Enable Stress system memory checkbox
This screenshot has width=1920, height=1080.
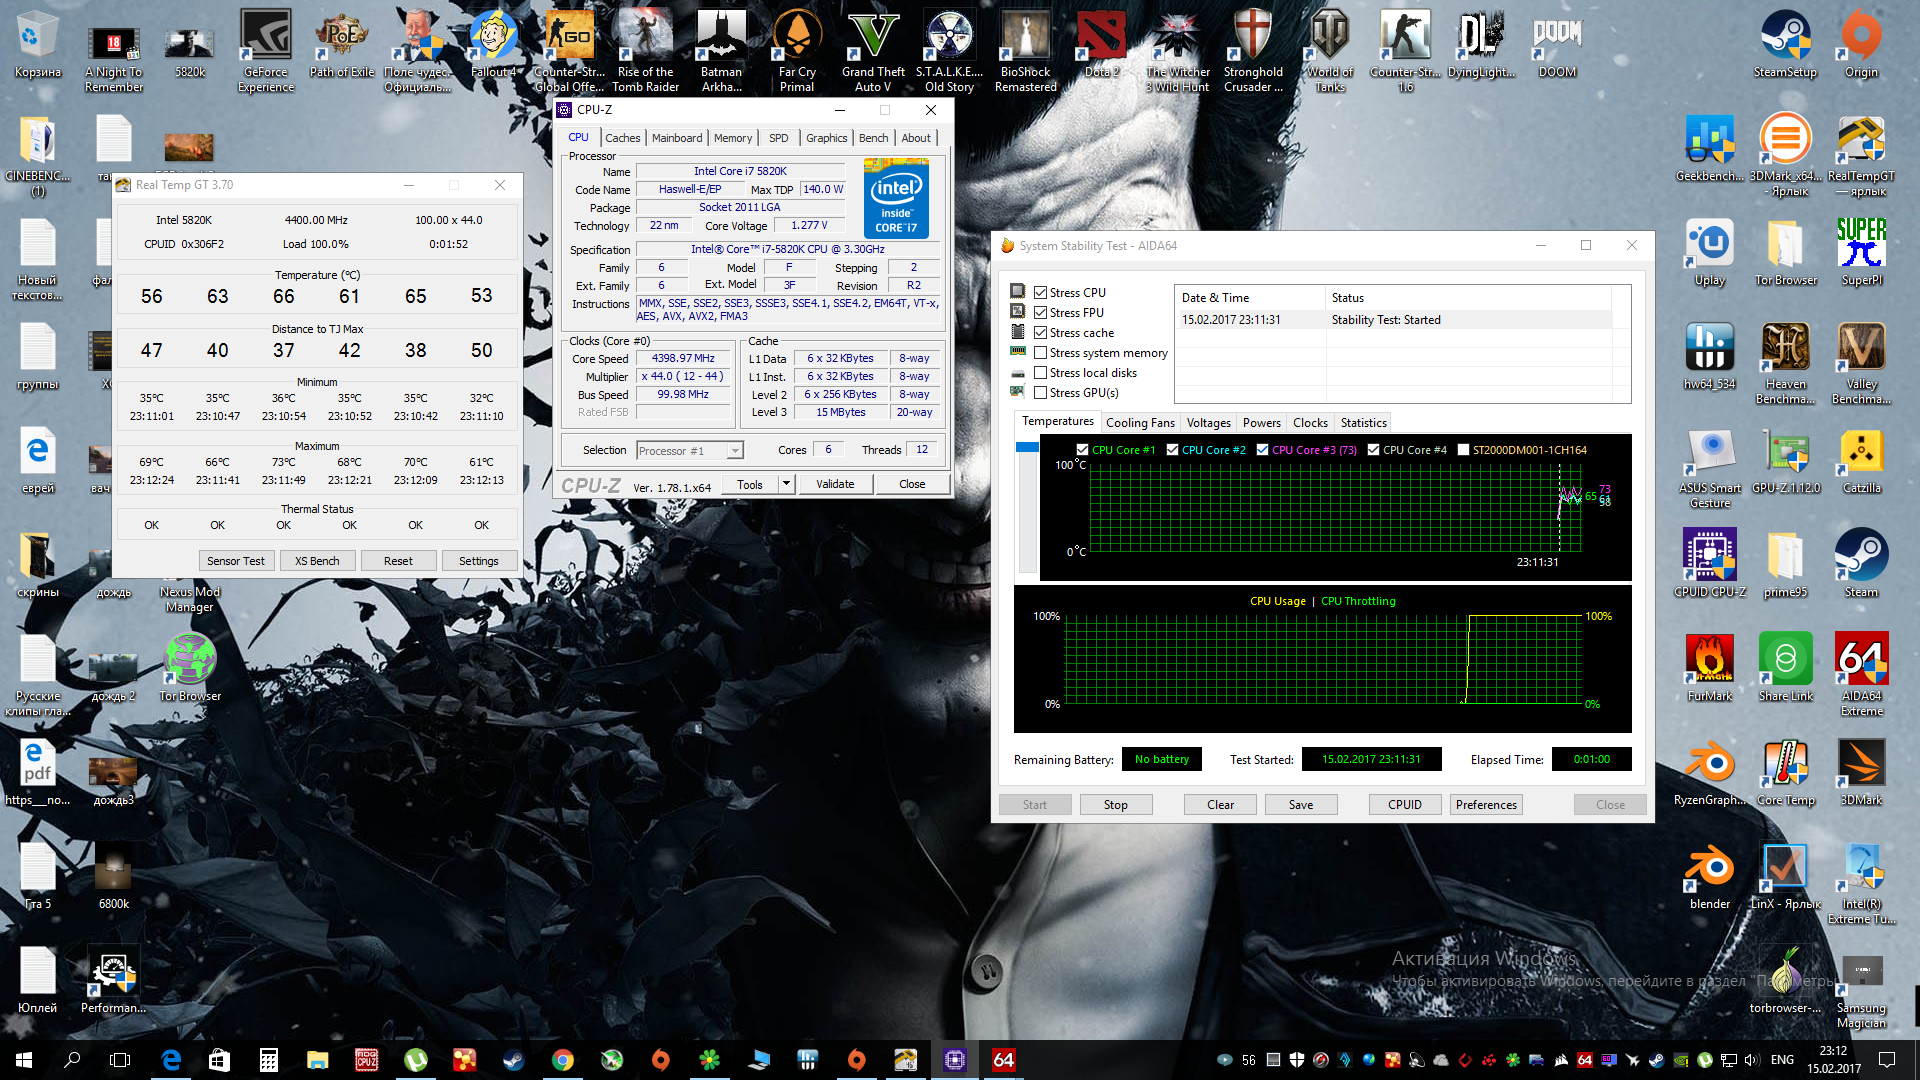coord(1041,353)
